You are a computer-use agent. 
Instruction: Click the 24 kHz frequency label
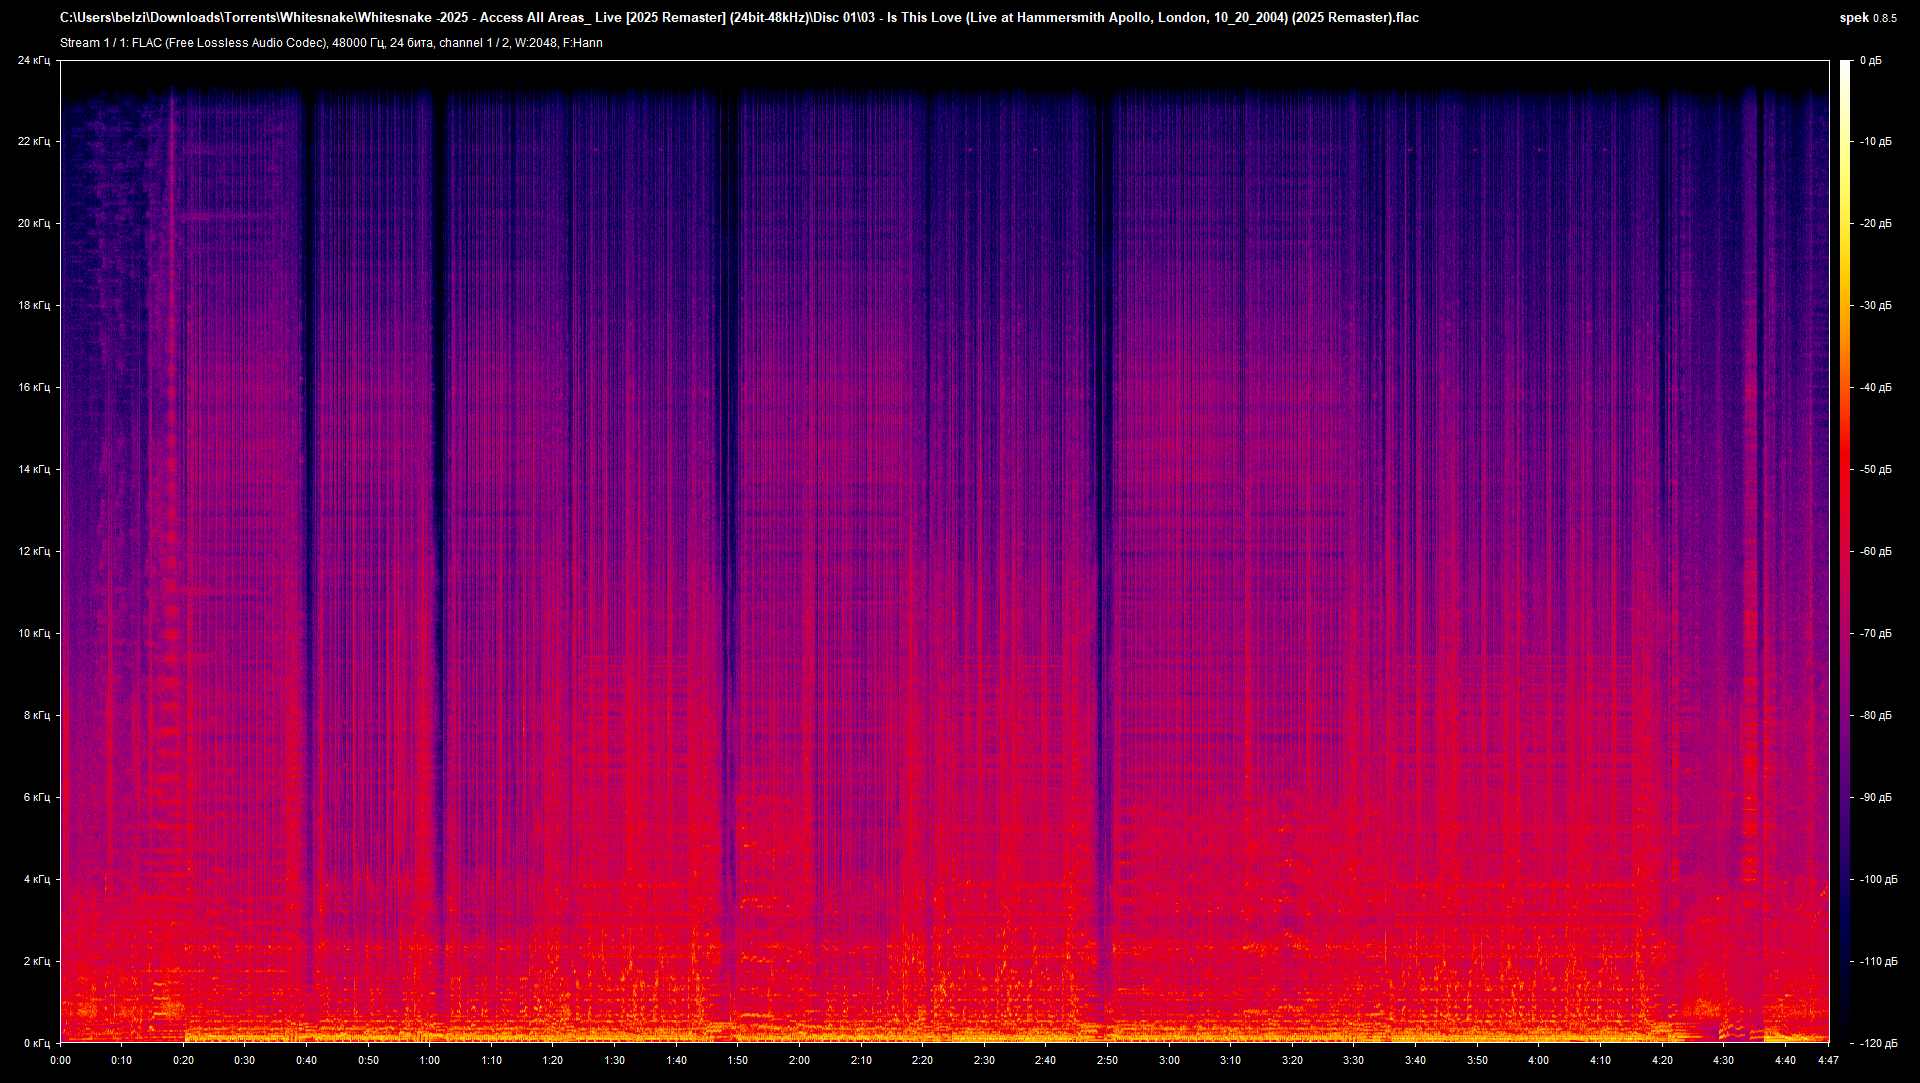(x=33, y=60)
